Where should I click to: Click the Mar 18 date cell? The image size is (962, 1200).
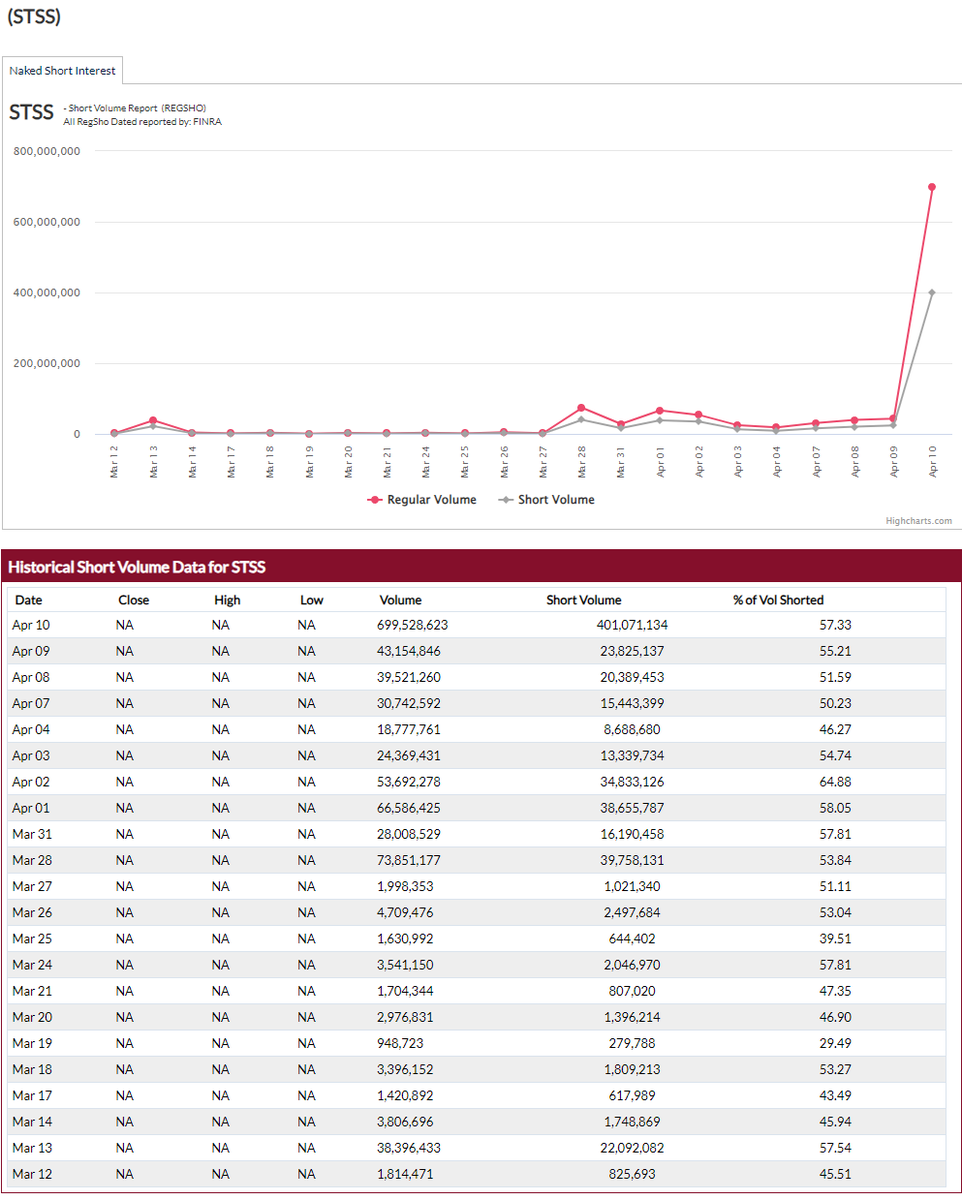30,1068
